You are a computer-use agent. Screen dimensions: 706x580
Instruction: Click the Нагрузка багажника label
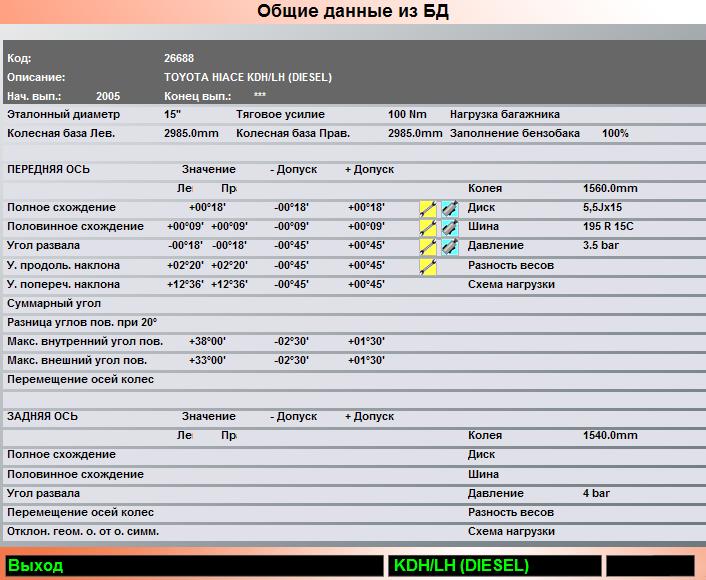click(505, 114)
